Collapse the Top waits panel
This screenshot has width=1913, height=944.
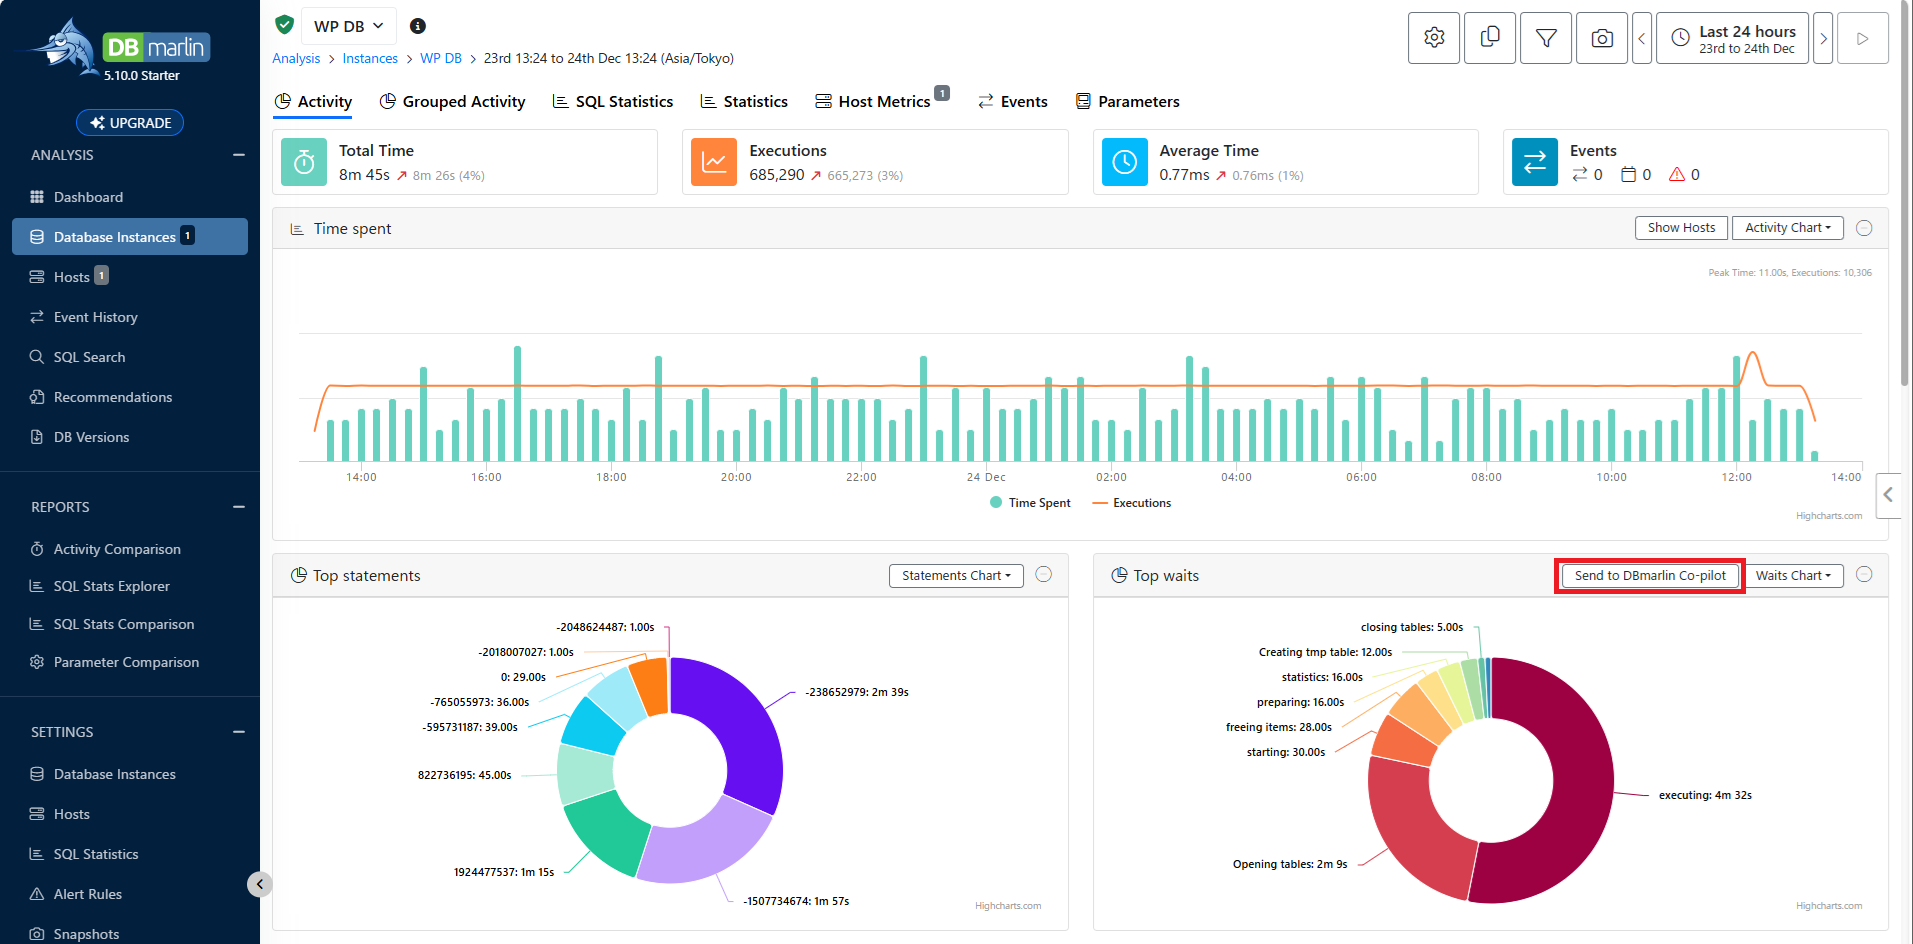(x=1864, y=575)
